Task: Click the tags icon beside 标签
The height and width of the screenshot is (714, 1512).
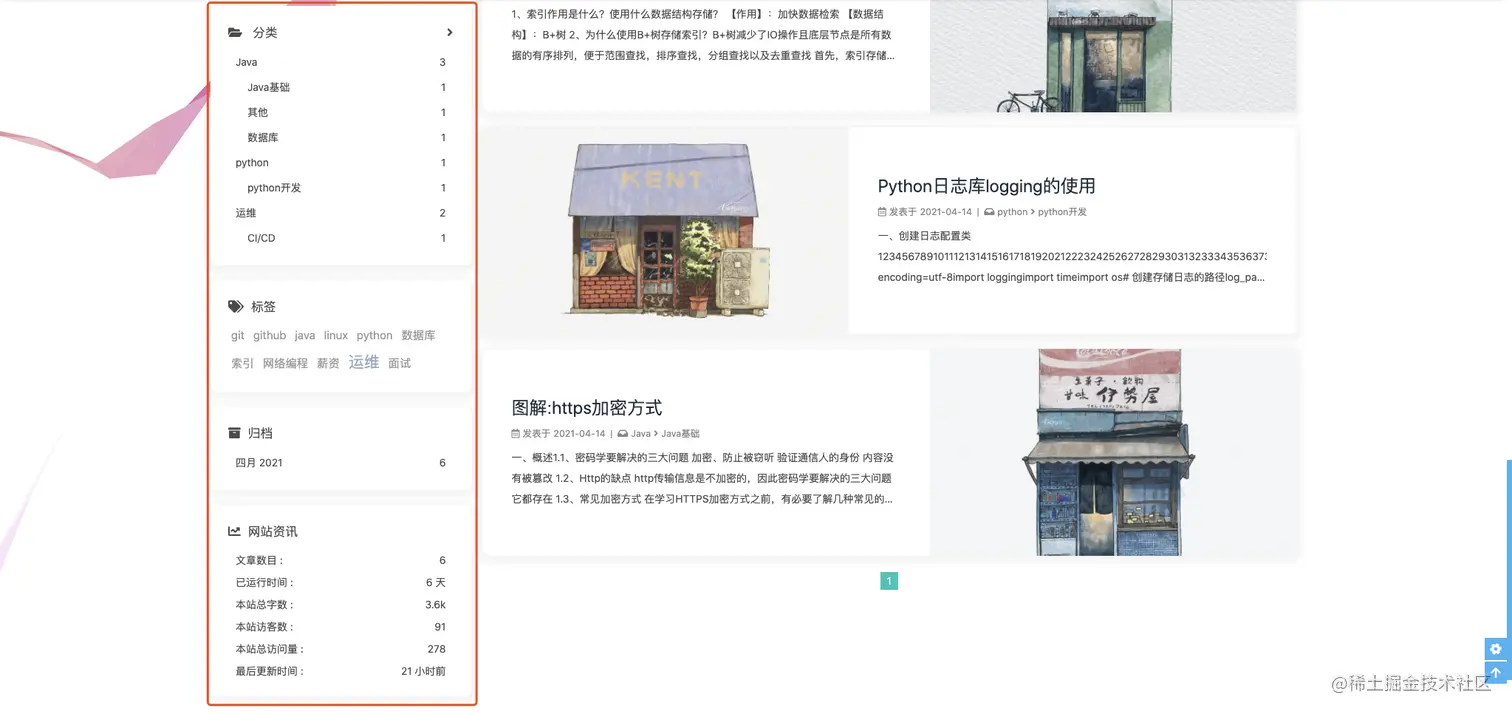Action: click(236, 307)
